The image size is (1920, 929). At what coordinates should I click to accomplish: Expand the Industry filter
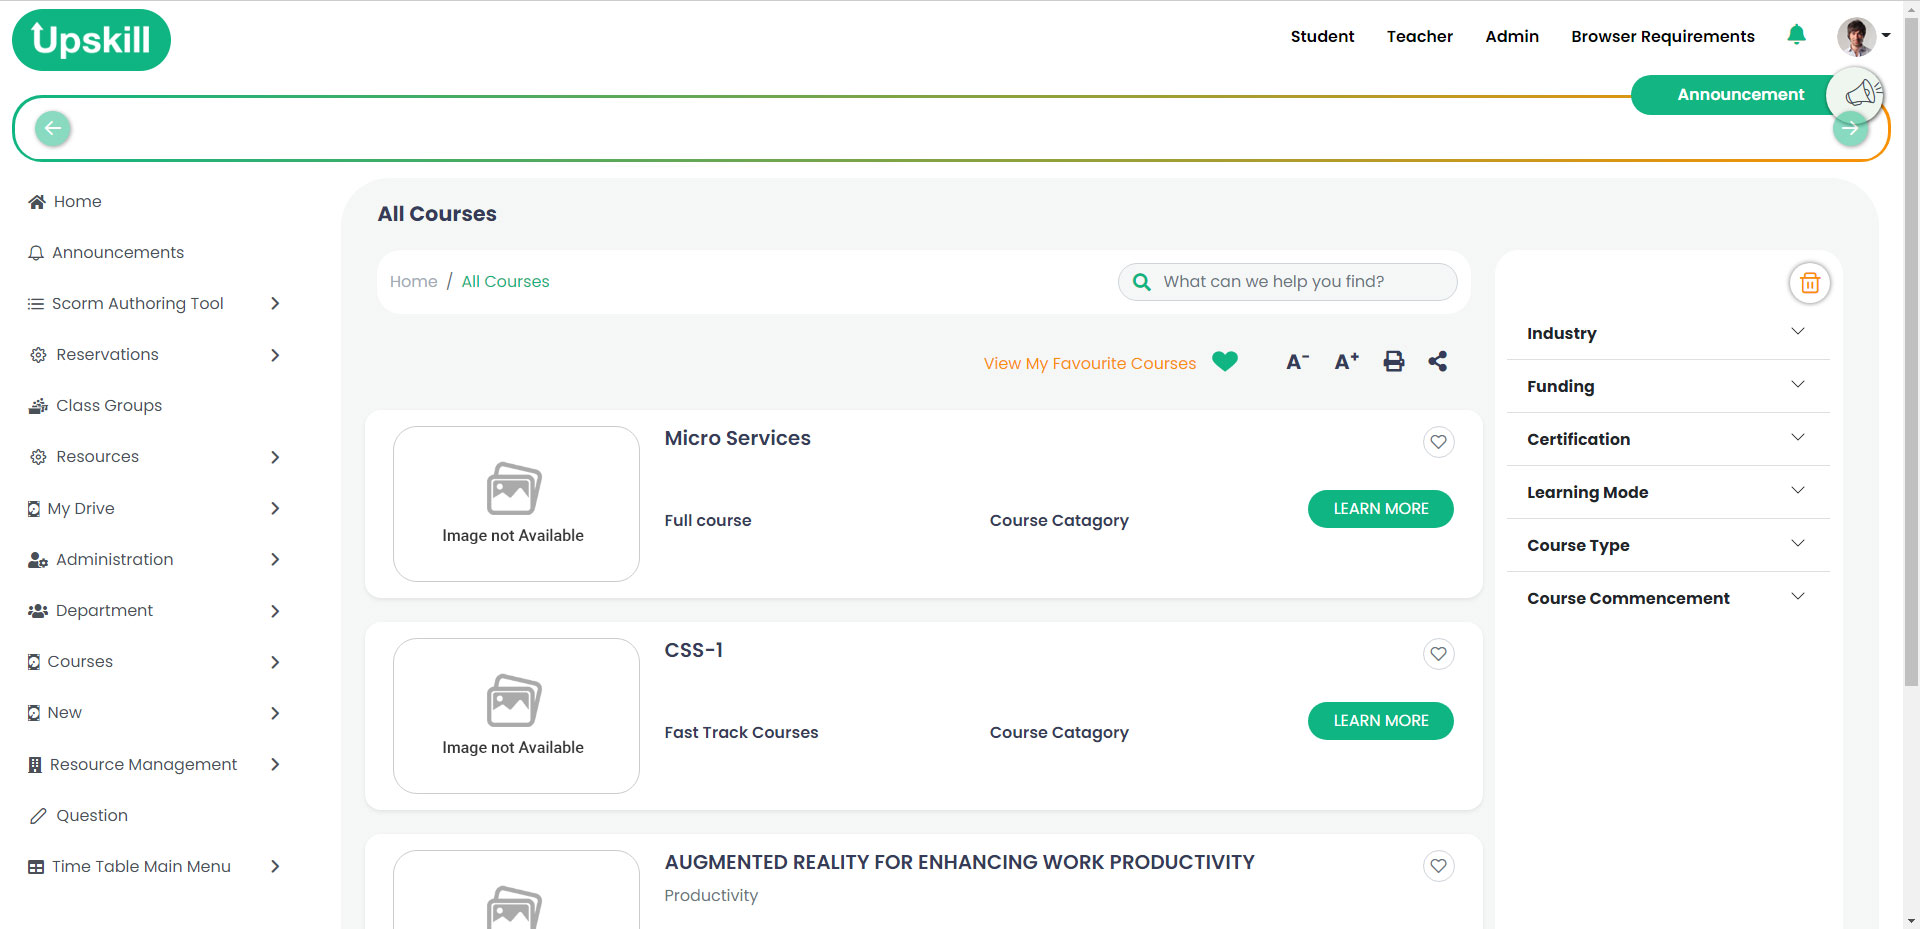pyautogui.click(x=1668, y=333)
